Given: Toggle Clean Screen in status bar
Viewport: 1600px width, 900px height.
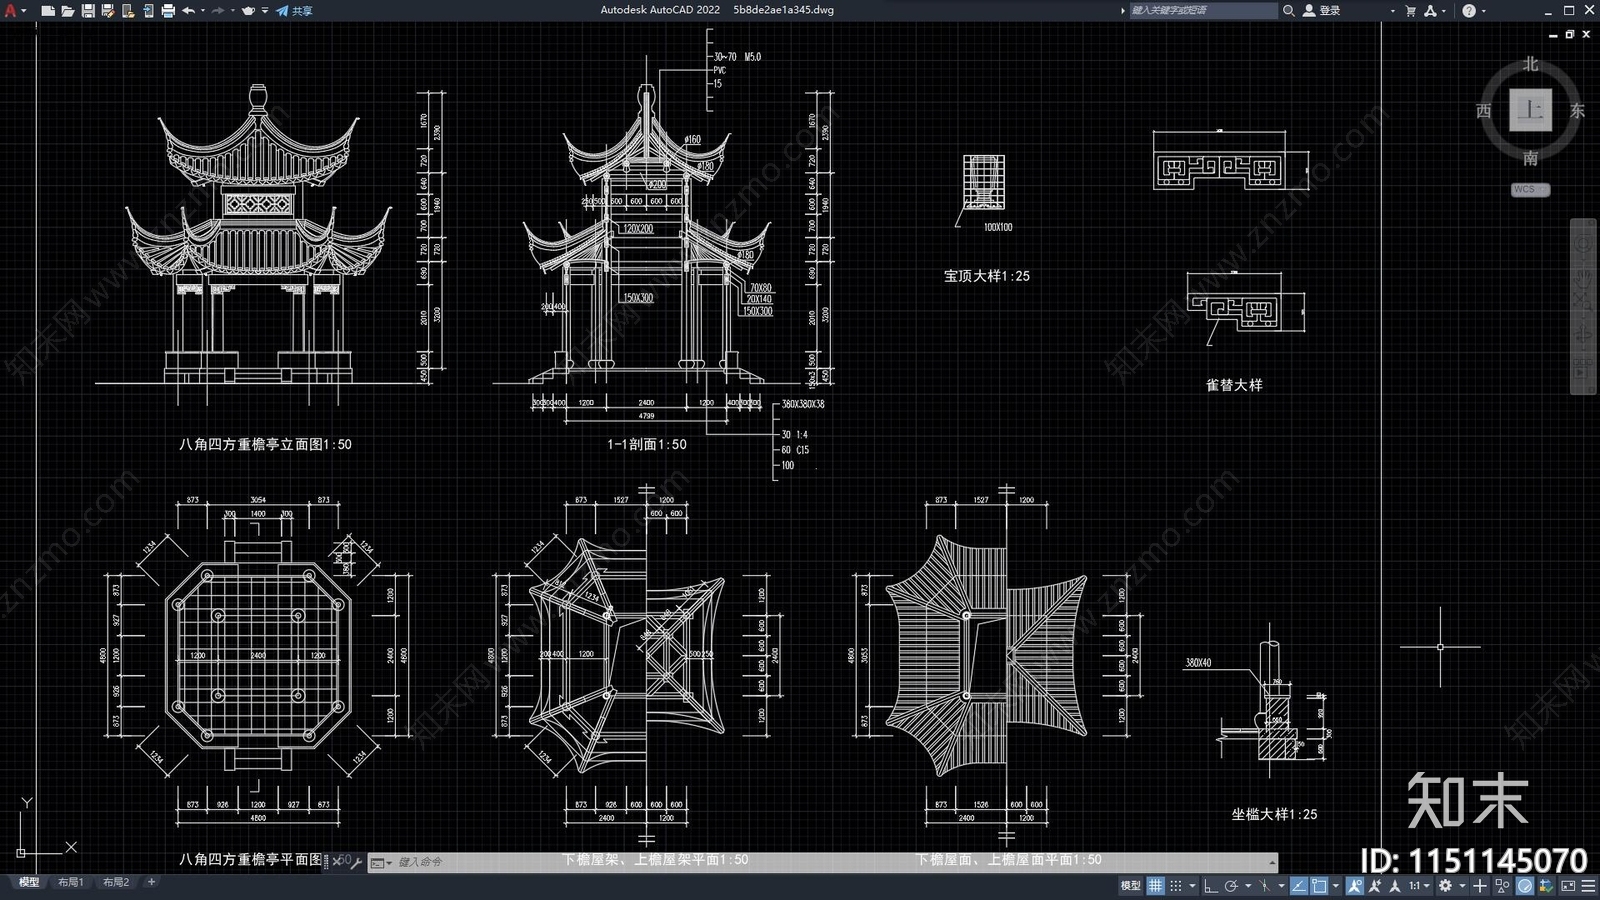Looking at the screenshot, I should click(x=1568, y=885).
